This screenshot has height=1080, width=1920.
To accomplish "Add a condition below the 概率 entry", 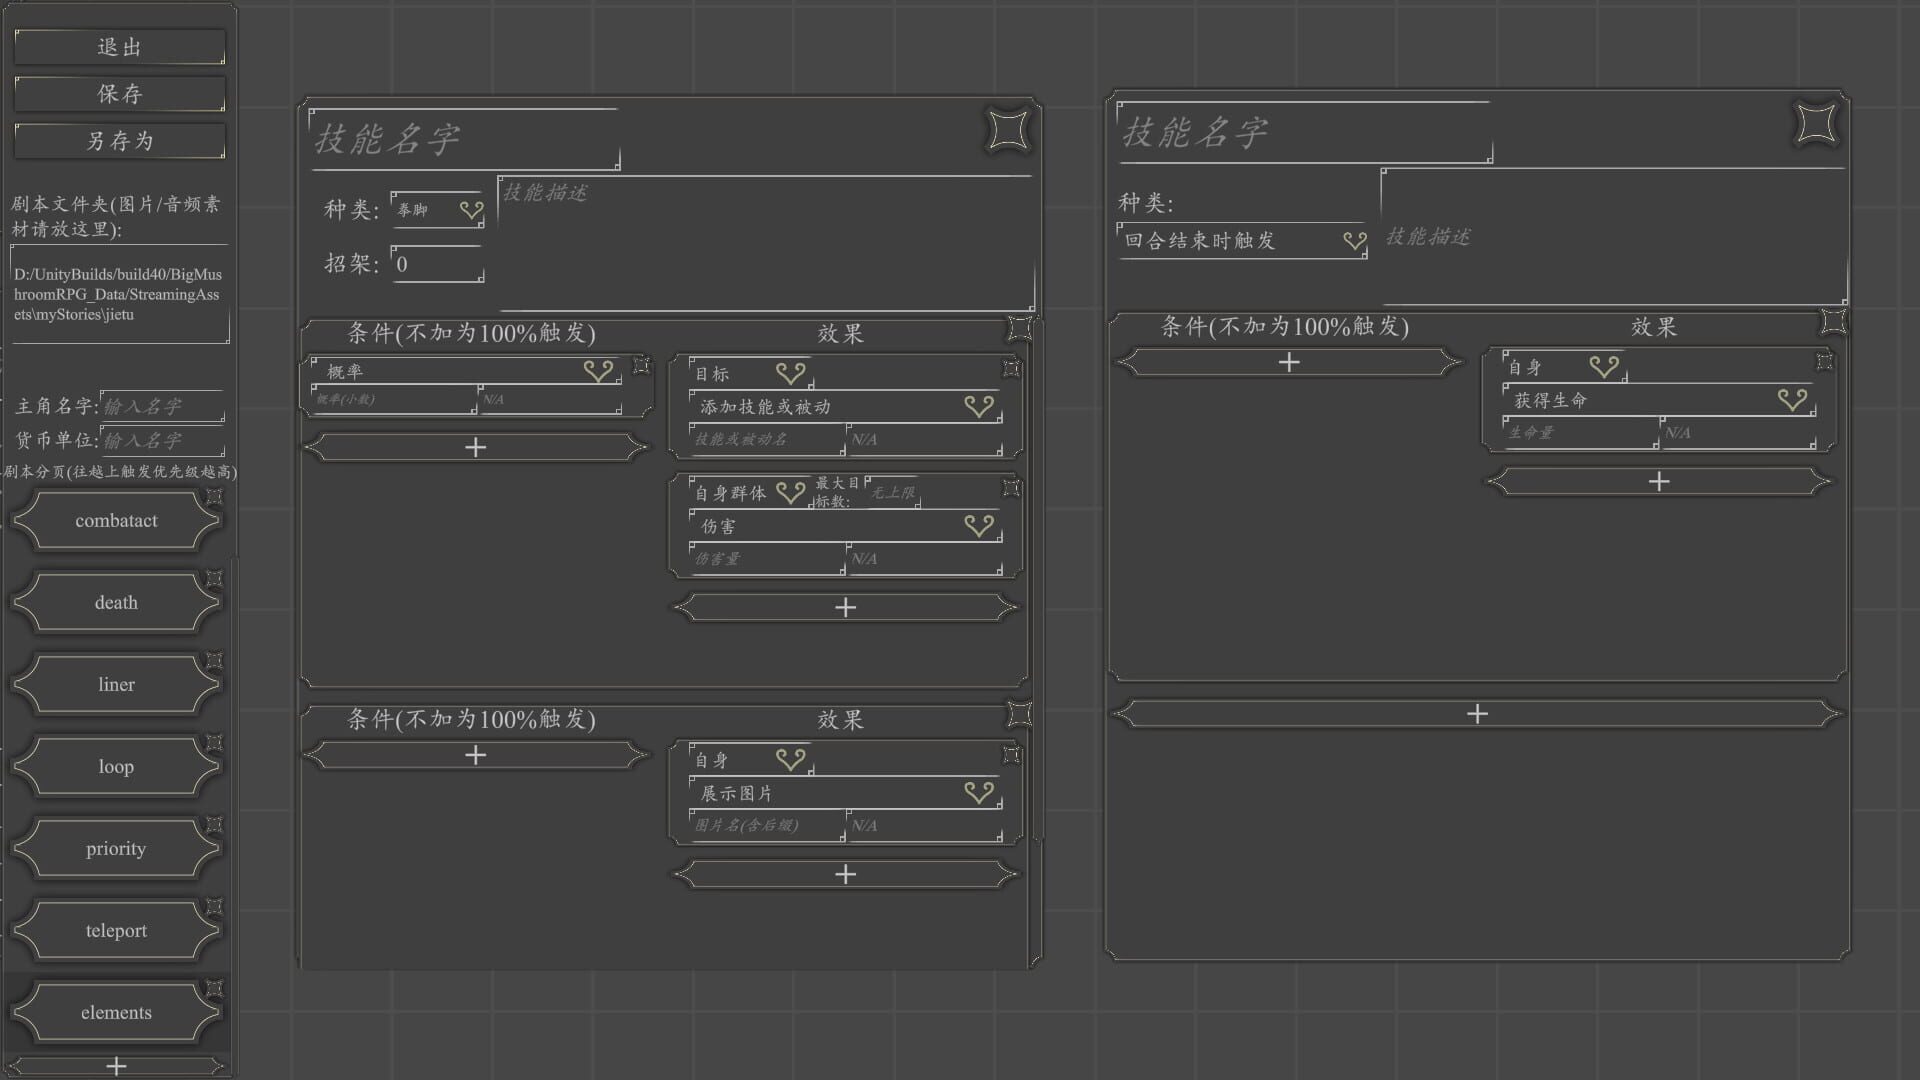I will [476, 447].
